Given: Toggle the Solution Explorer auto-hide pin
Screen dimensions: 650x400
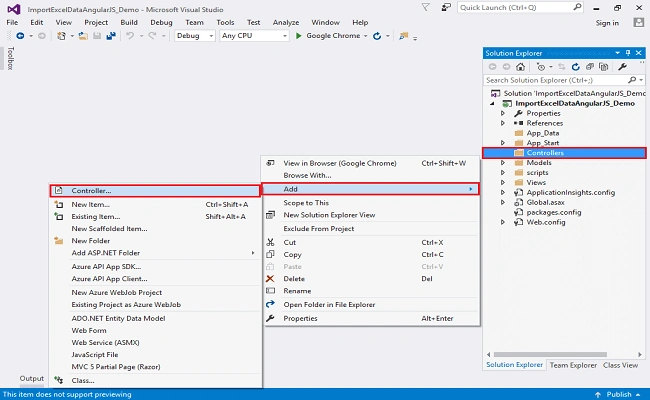Looking at the screenshot, I should click(628, 53).
